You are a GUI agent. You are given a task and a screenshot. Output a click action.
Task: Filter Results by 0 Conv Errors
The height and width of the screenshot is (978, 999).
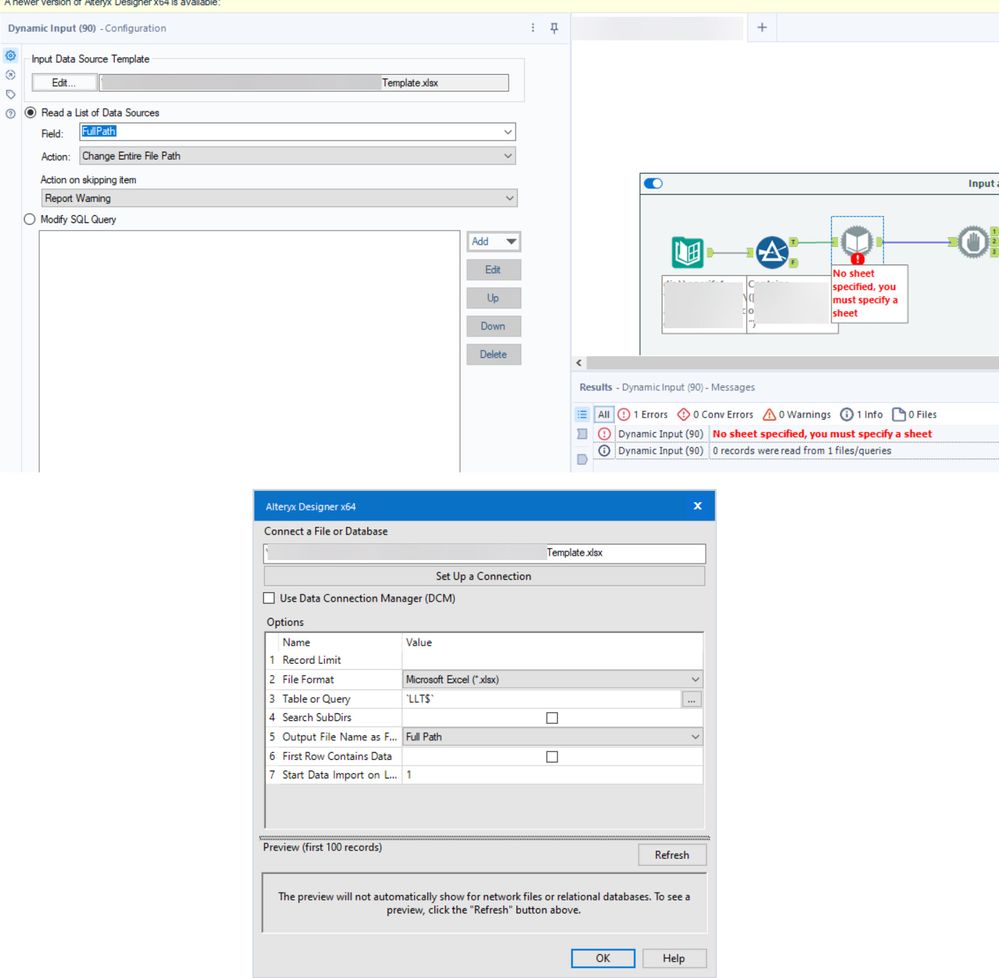[715, 414]
